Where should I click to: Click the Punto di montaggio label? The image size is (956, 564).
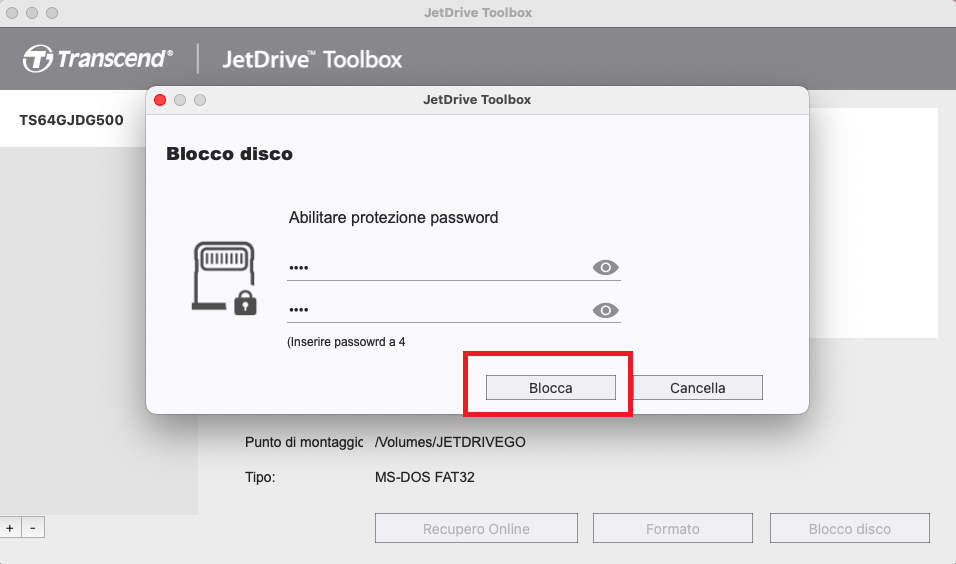click(x=304, y=442)
